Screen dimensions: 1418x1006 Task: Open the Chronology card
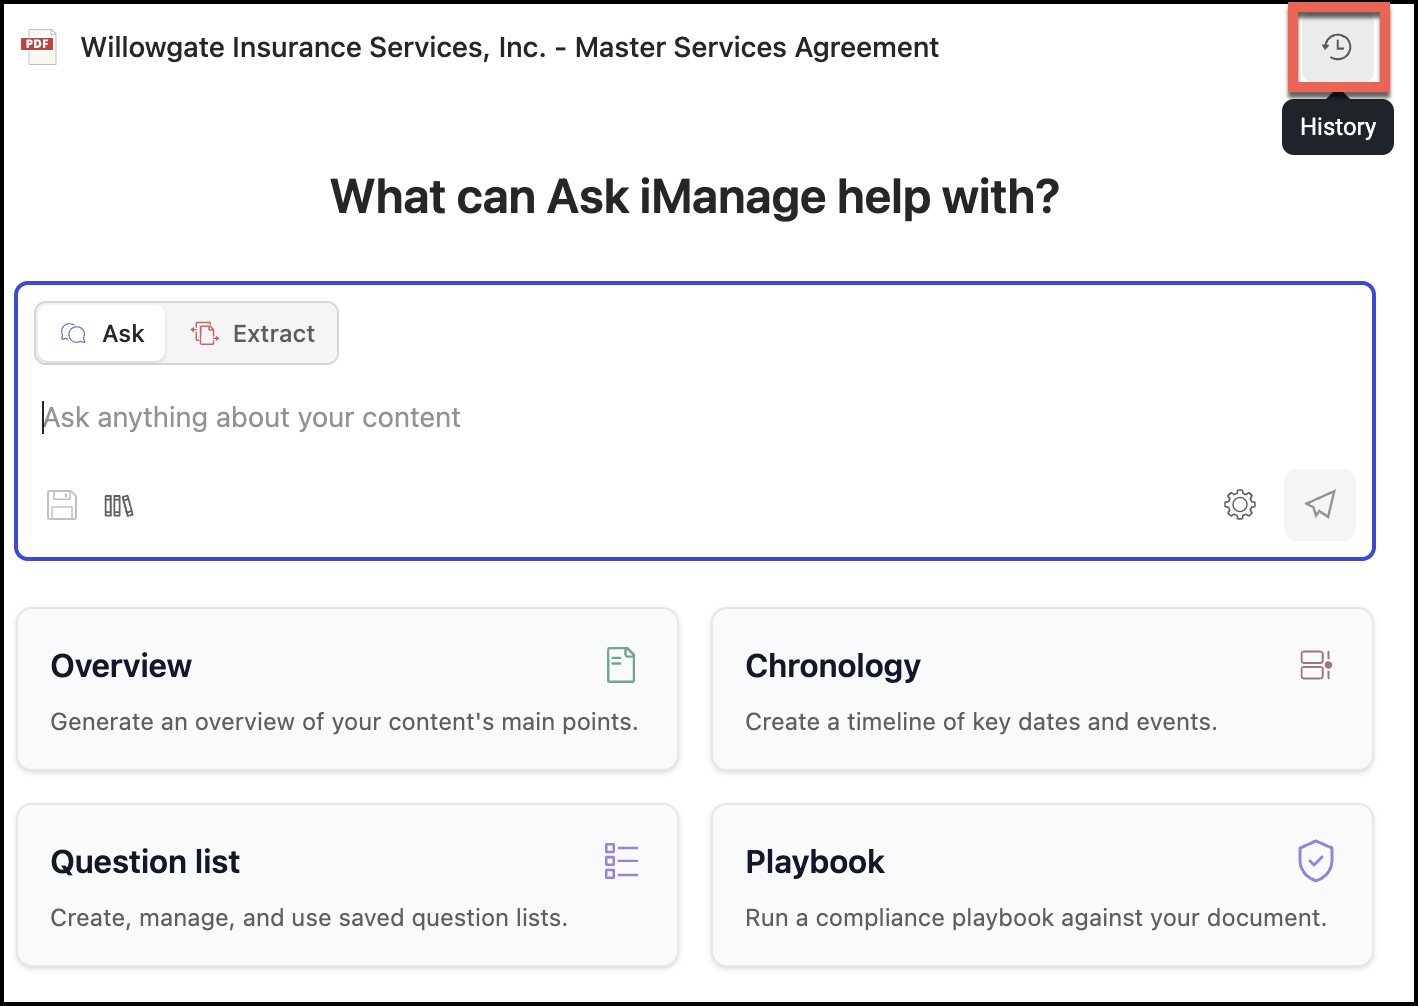(1042, 689)
